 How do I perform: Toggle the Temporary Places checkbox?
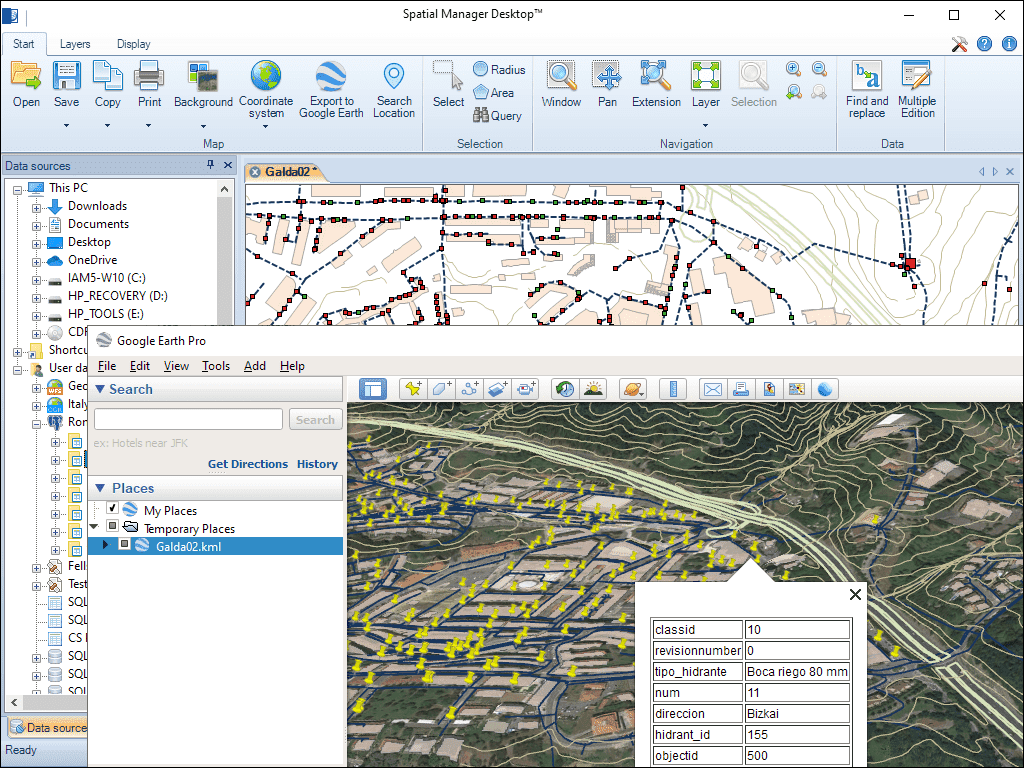[113, 527]
